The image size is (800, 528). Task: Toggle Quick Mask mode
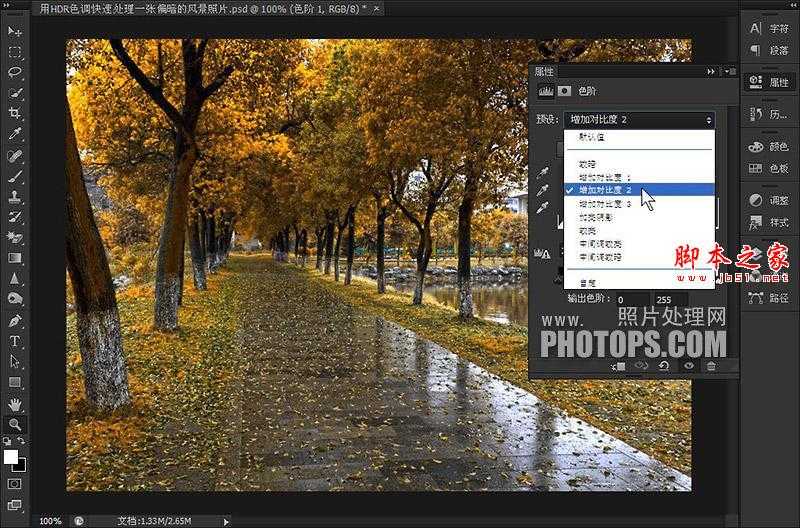pos(14,483)
